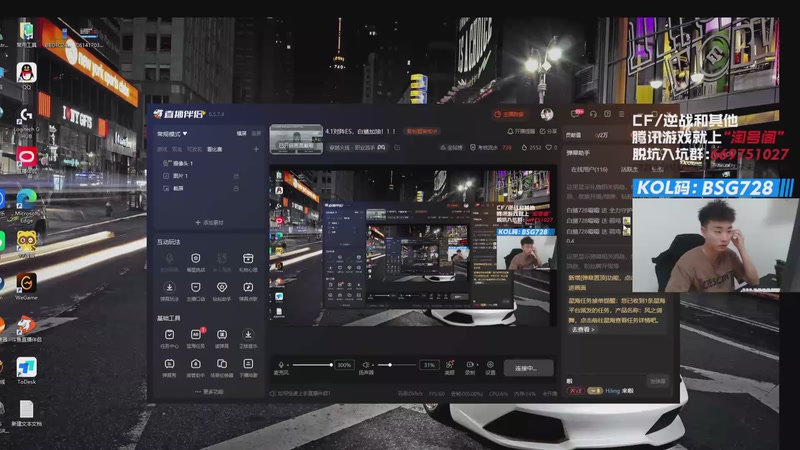Open QQ desktop icon
The image size is (800, 450).
click(x=26, y=76)
